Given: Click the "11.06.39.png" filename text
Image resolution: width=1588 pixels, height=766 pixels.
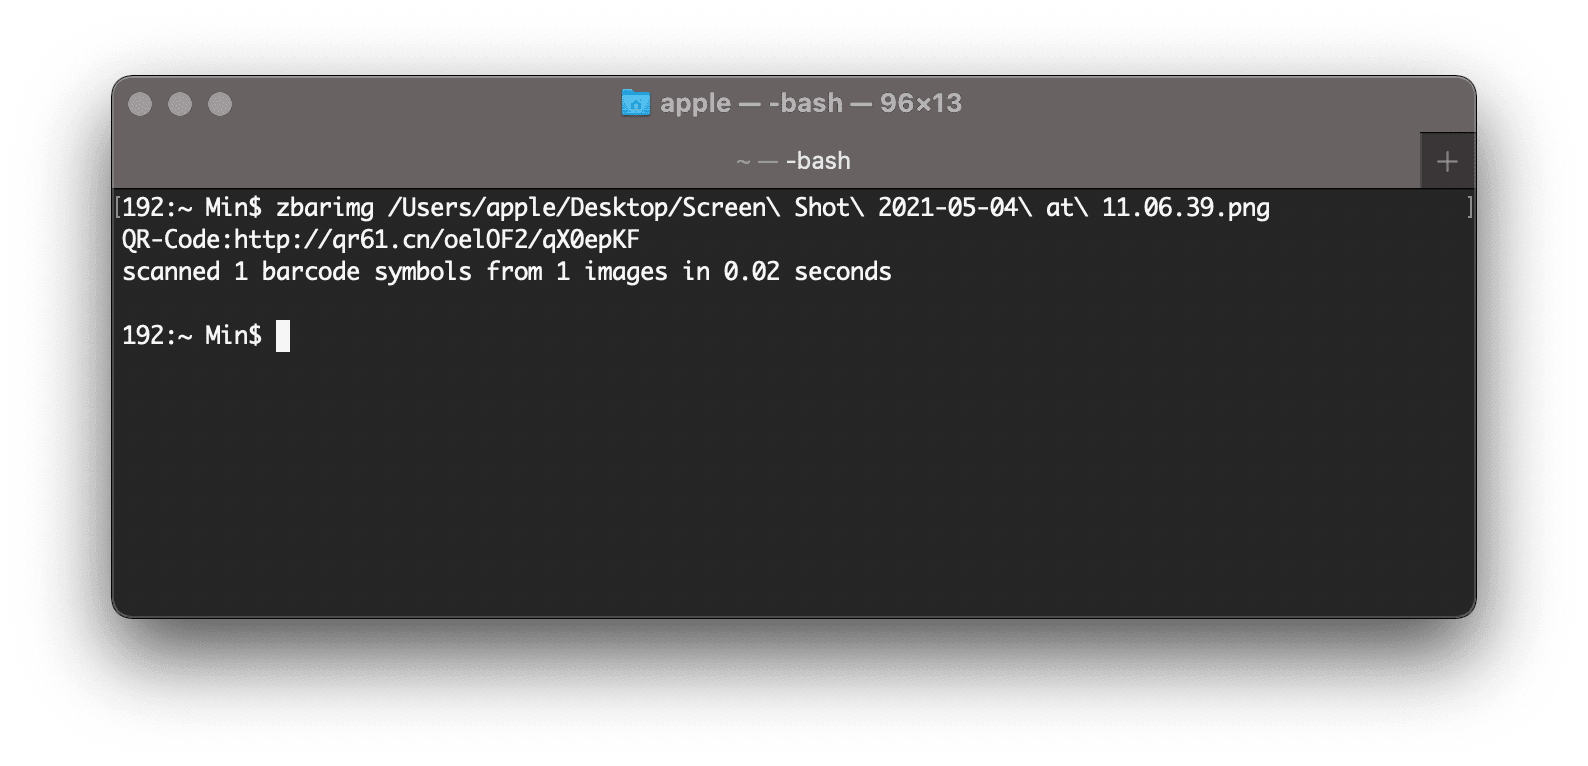Looking at the screenshot, I should [1186, 208].
